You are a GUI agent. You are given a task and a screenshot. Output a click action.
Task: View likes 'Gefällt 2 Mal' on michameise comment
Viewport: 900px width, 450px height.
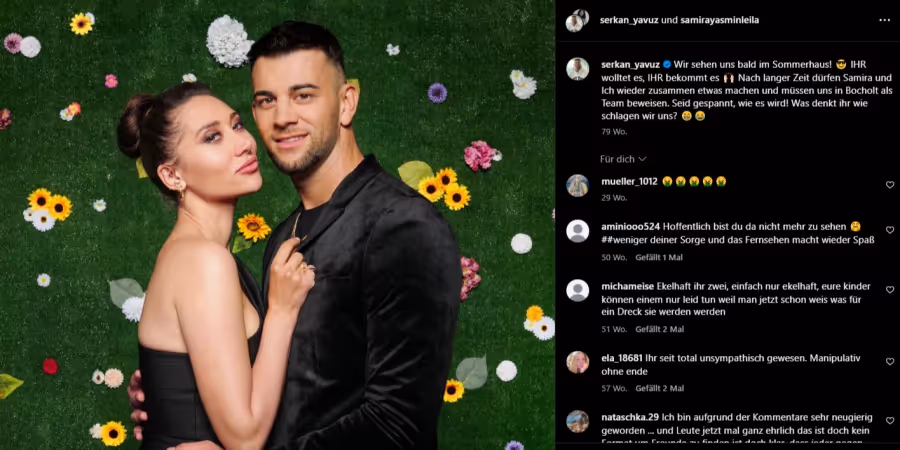pyautogui.click(x=660, y=329)
